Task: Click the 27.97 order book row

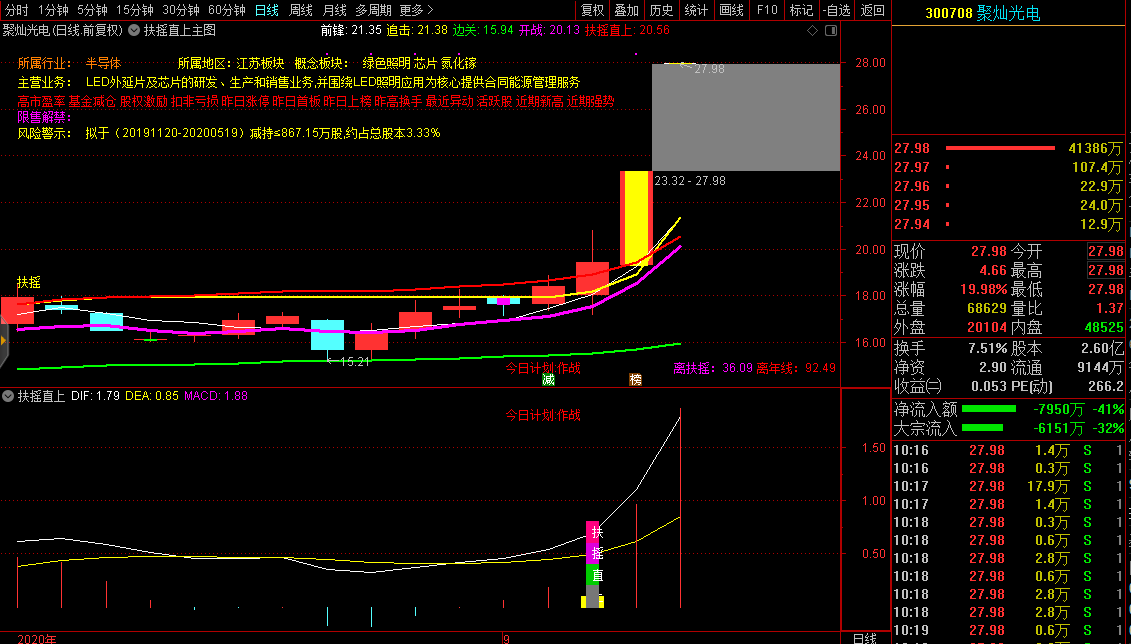Action: [1009, 167]
